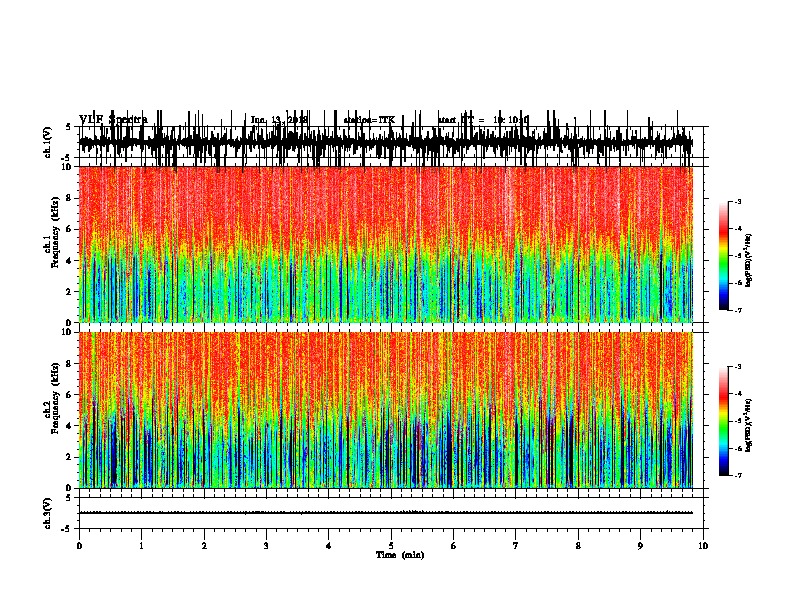The width and height of the screenshot is (792, 612).
Task: Click the '10' tick on the time axis
Action: [703, 546]
